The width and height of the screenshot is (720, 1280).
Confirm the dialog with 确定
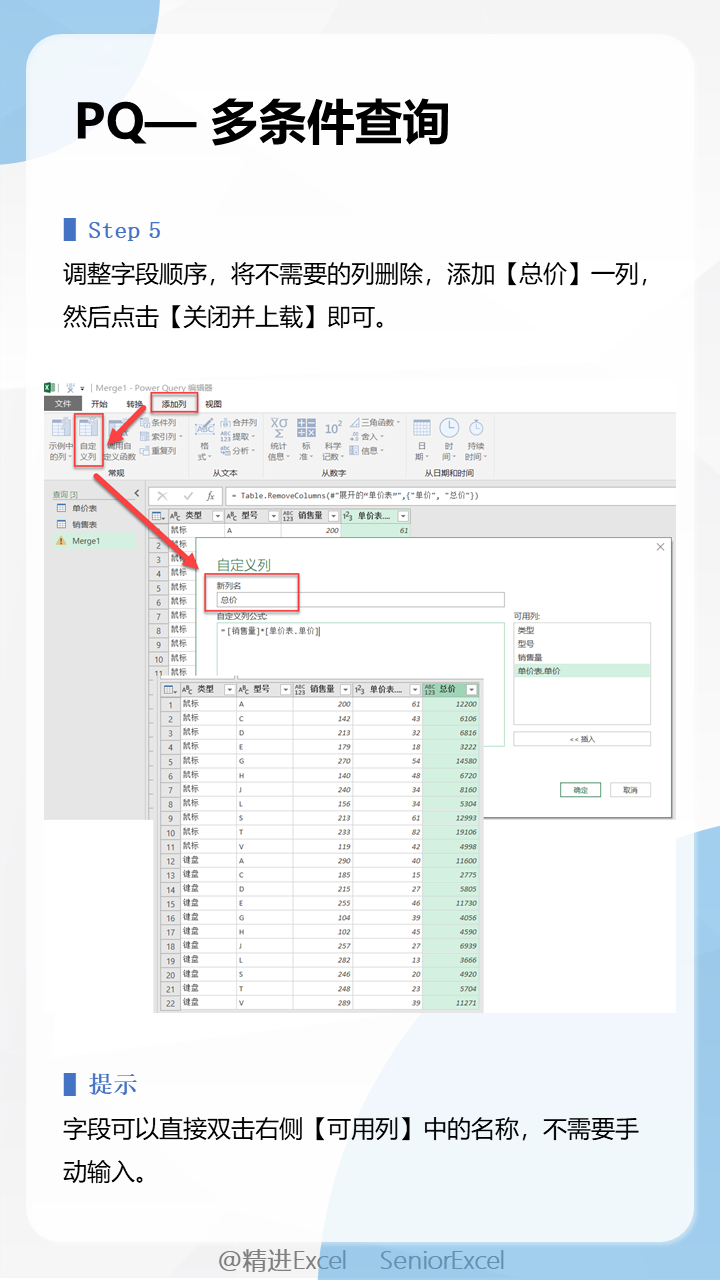click(x=580, y=790)
